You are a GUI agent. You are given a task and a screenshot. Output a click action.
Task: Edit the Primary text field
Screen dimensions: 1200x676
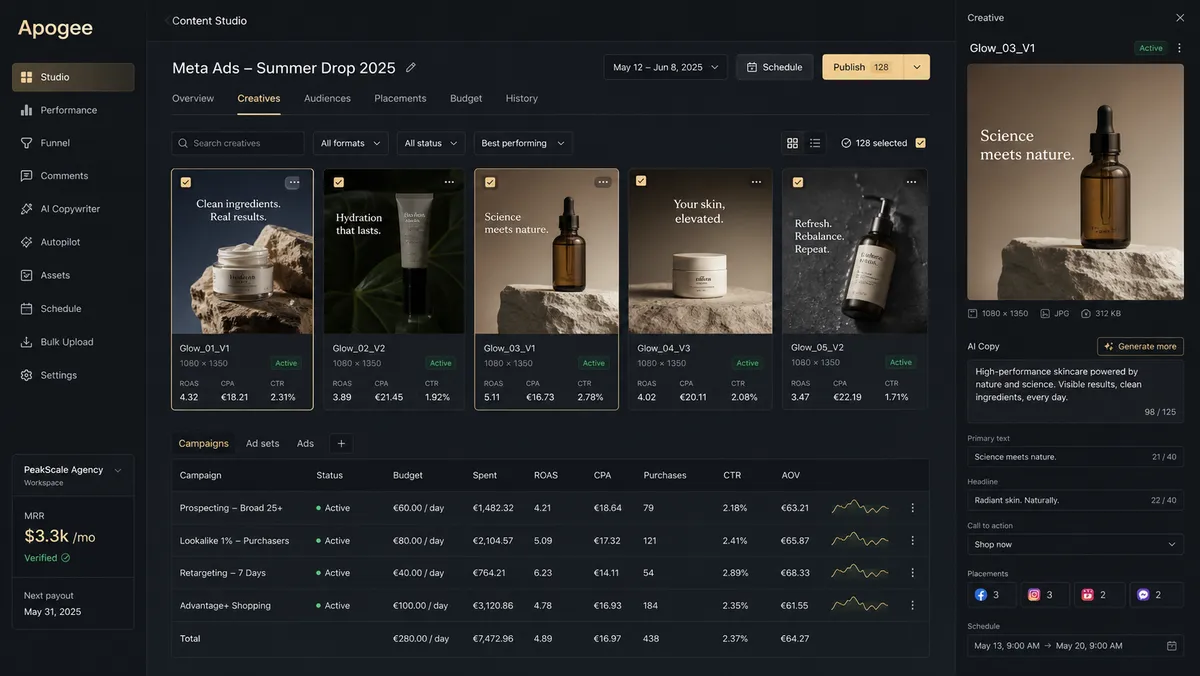(x=1075, y=457)
